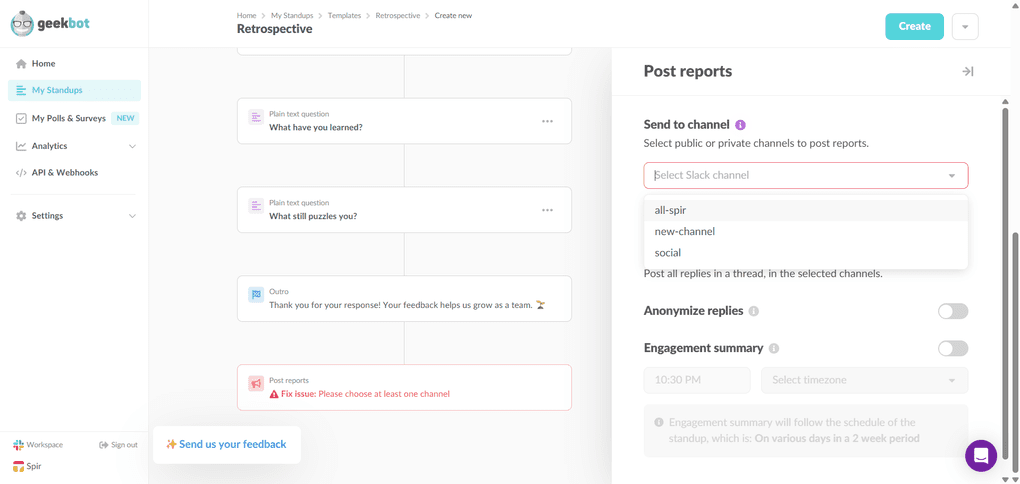This screenshot has height=484, width=1020.
Task: Click info icon beside Anonymize replies
Action: coord(754,312)
